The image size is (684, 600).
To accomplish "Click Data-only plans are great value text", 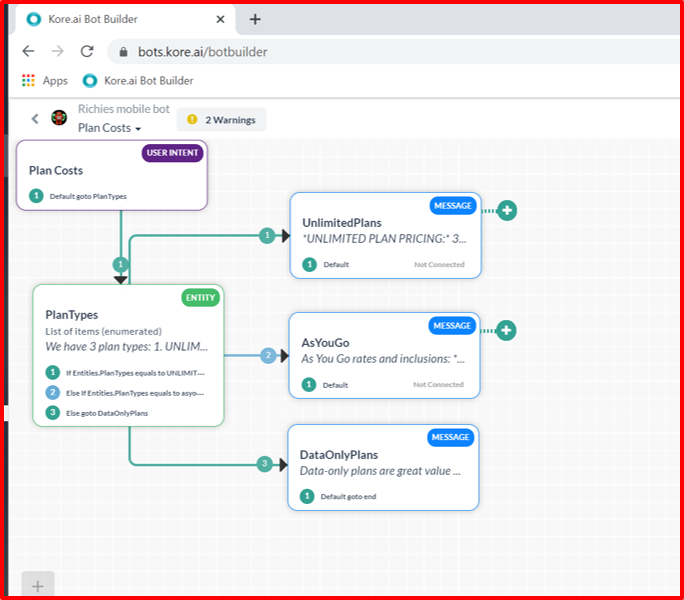I will 380,471.
